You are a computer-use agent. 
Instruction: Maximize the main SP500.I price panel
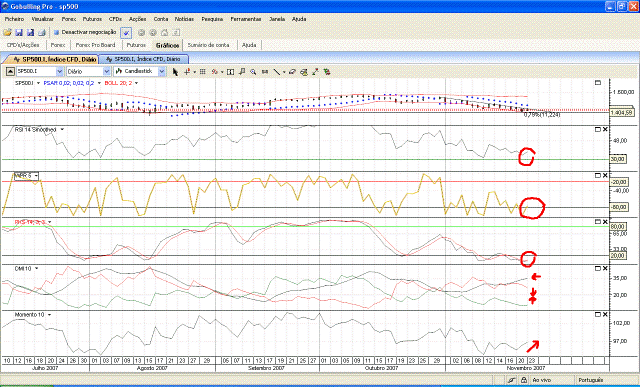pyautogui.click(x=598, y=83)
